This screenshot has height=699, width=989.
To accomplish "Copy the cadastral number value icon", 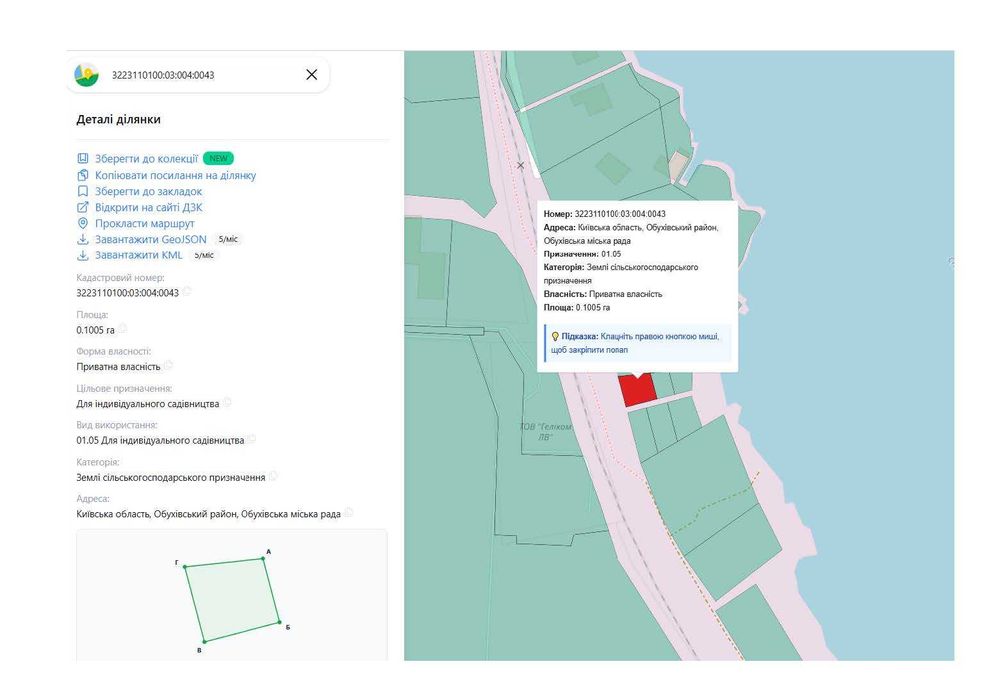I will point(187,291).
